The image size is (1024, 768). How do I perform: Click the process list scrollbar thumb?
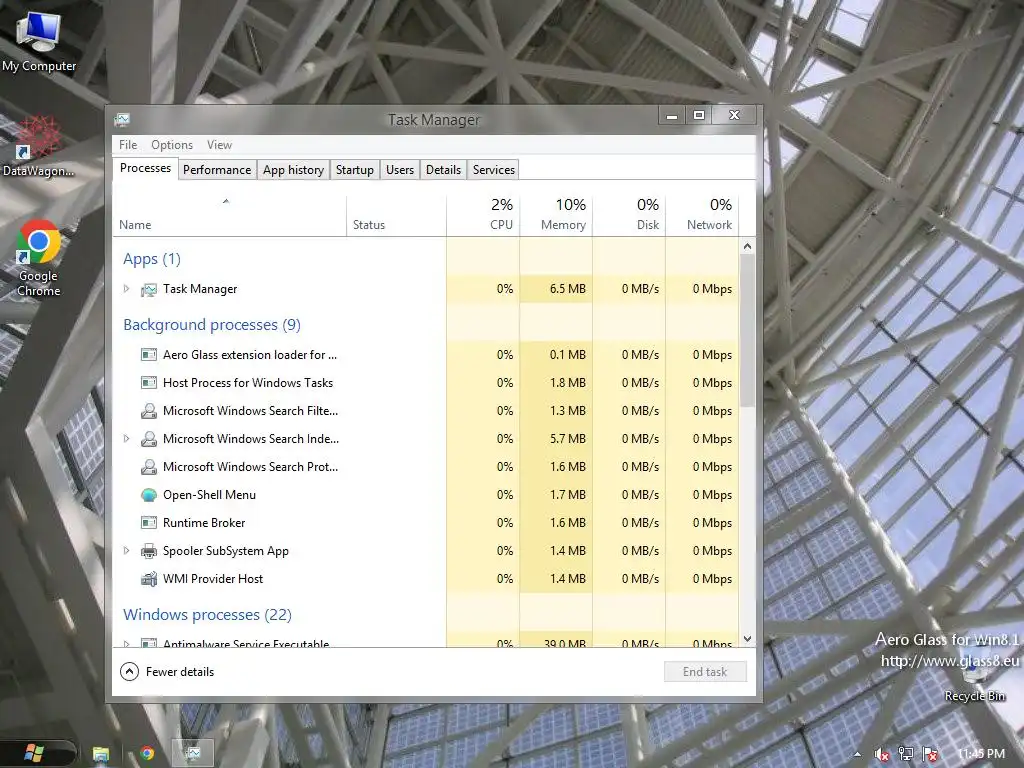tap(748, 330)
